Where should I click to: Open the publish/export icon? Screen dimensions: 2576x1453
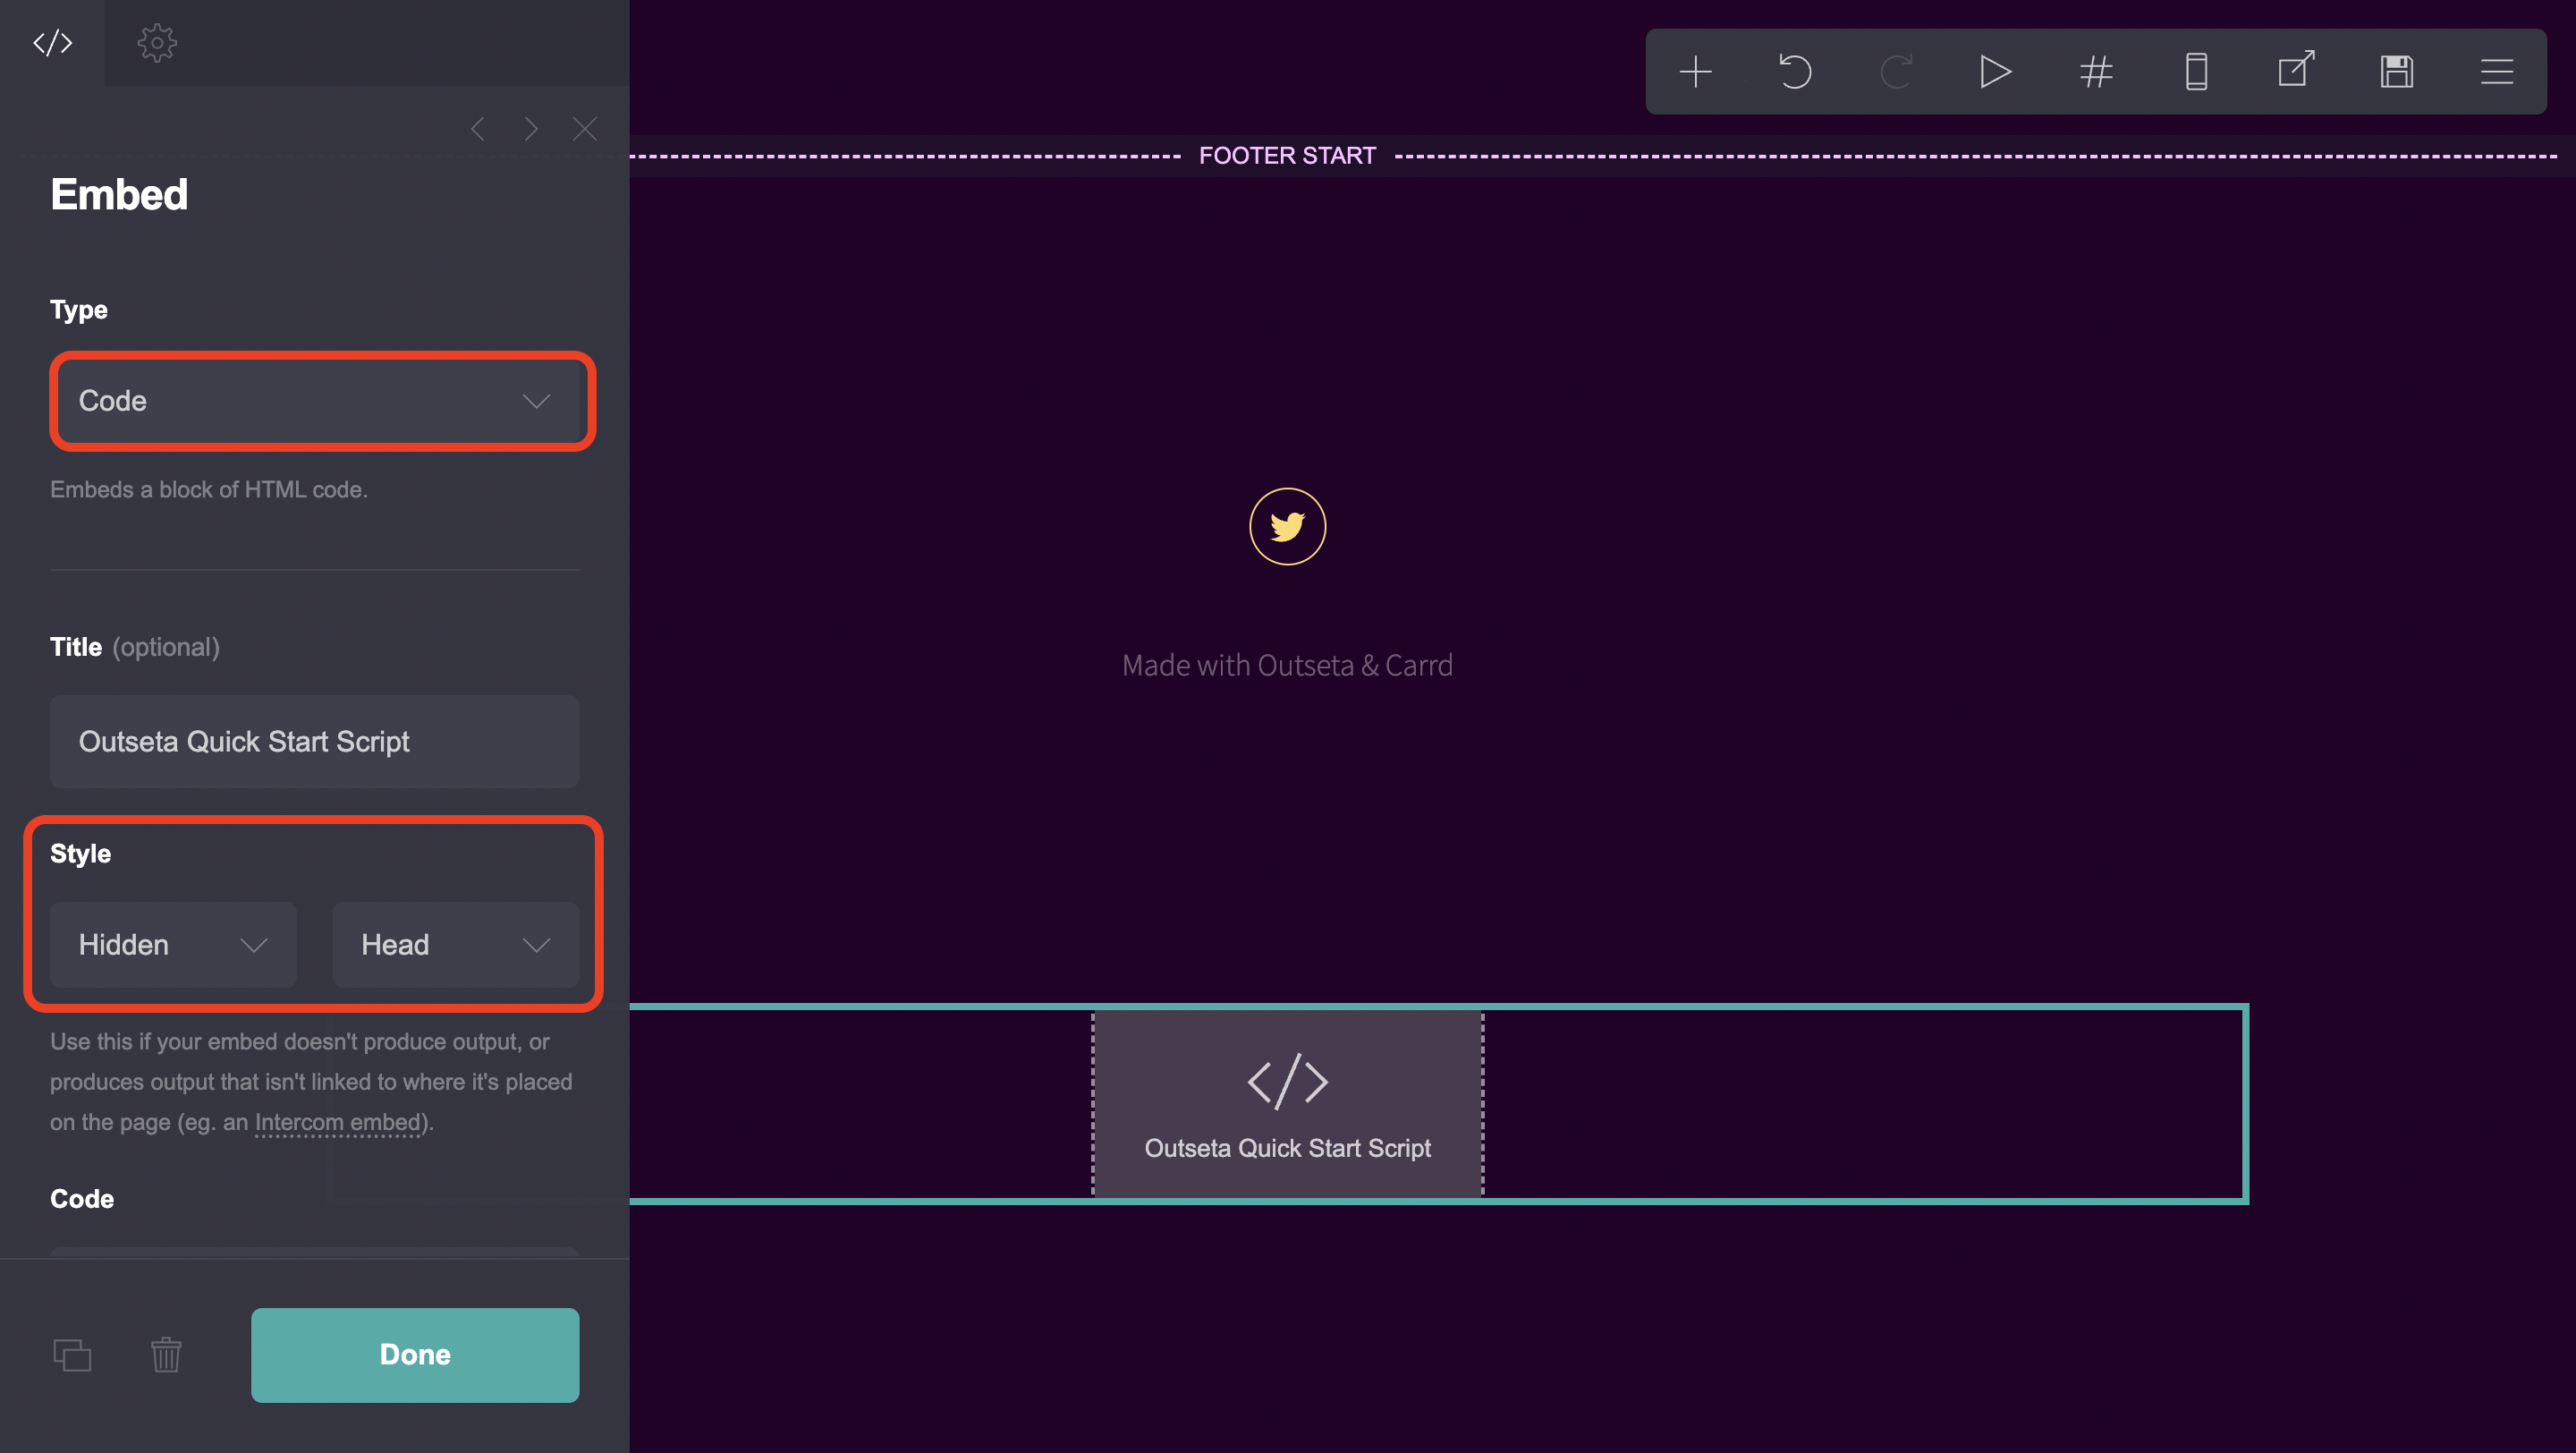click(2296, 71)
